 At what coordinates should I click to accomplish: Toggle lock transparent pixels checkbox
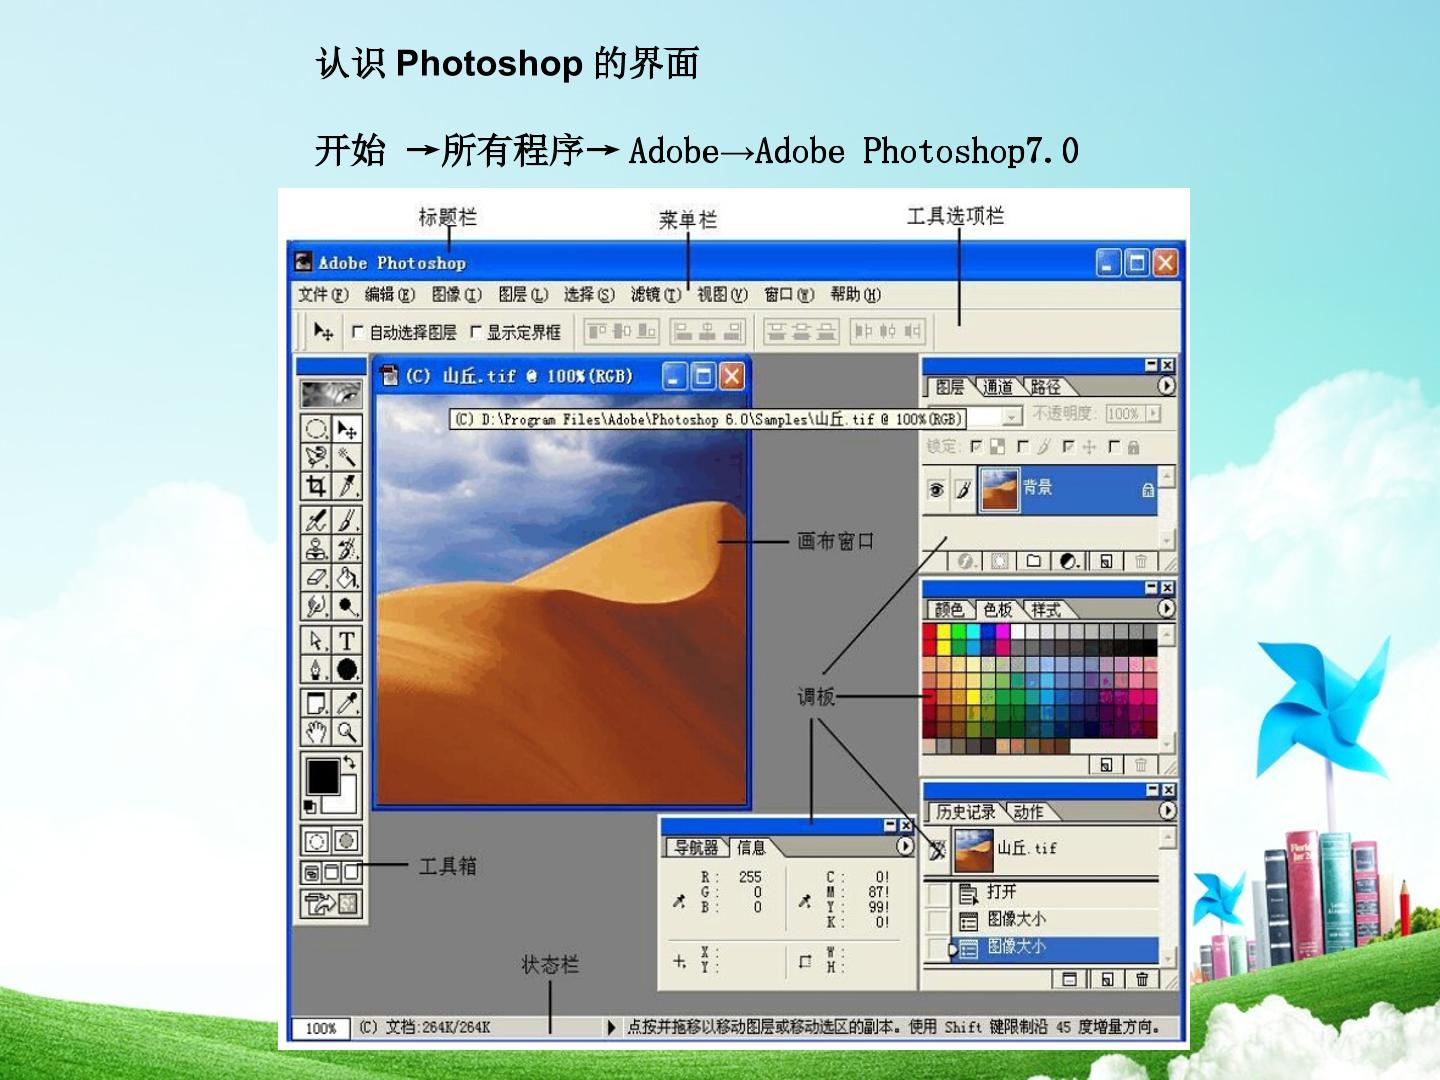point(976,447)
